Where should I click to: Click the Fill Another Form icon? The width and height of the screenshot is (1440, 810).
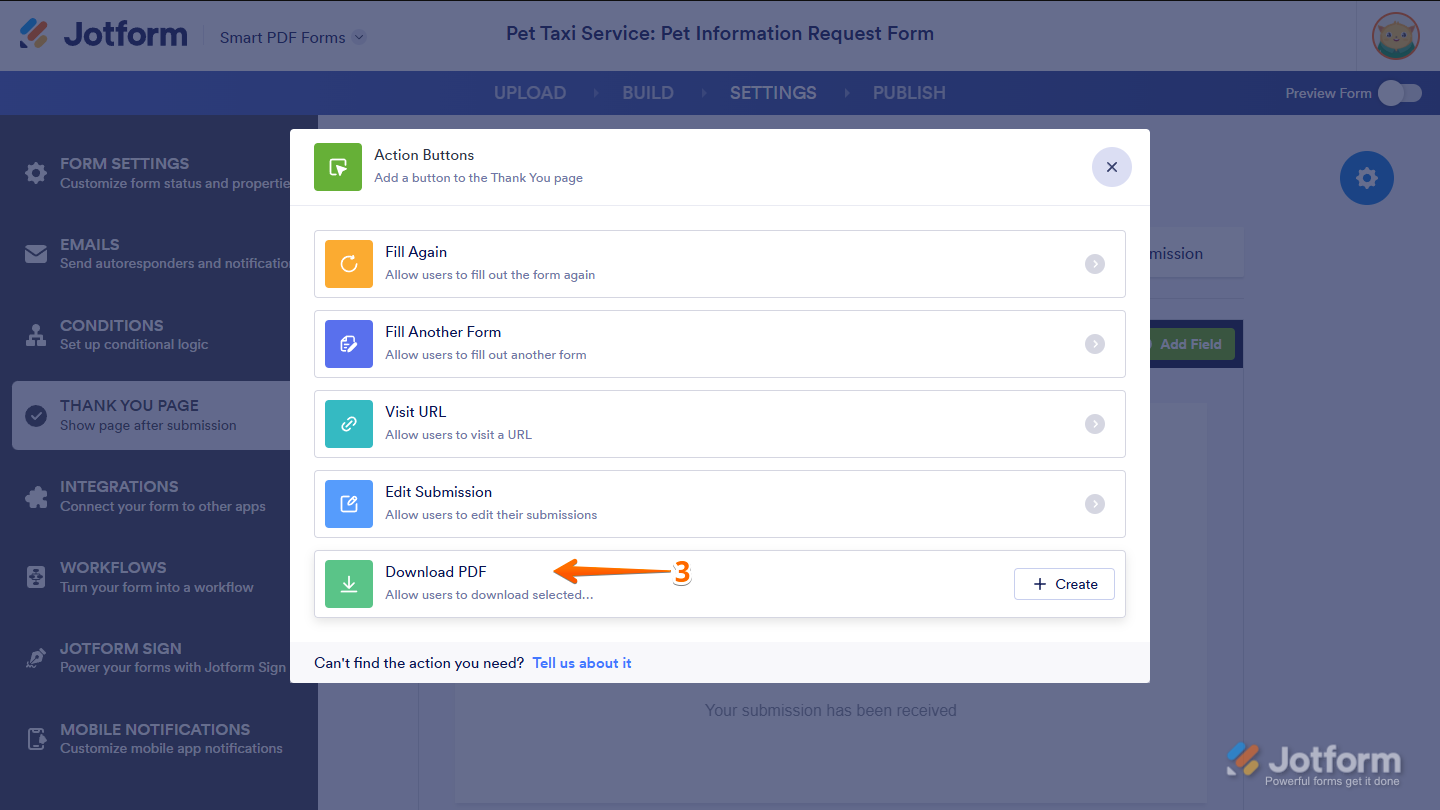coord(349,344)
